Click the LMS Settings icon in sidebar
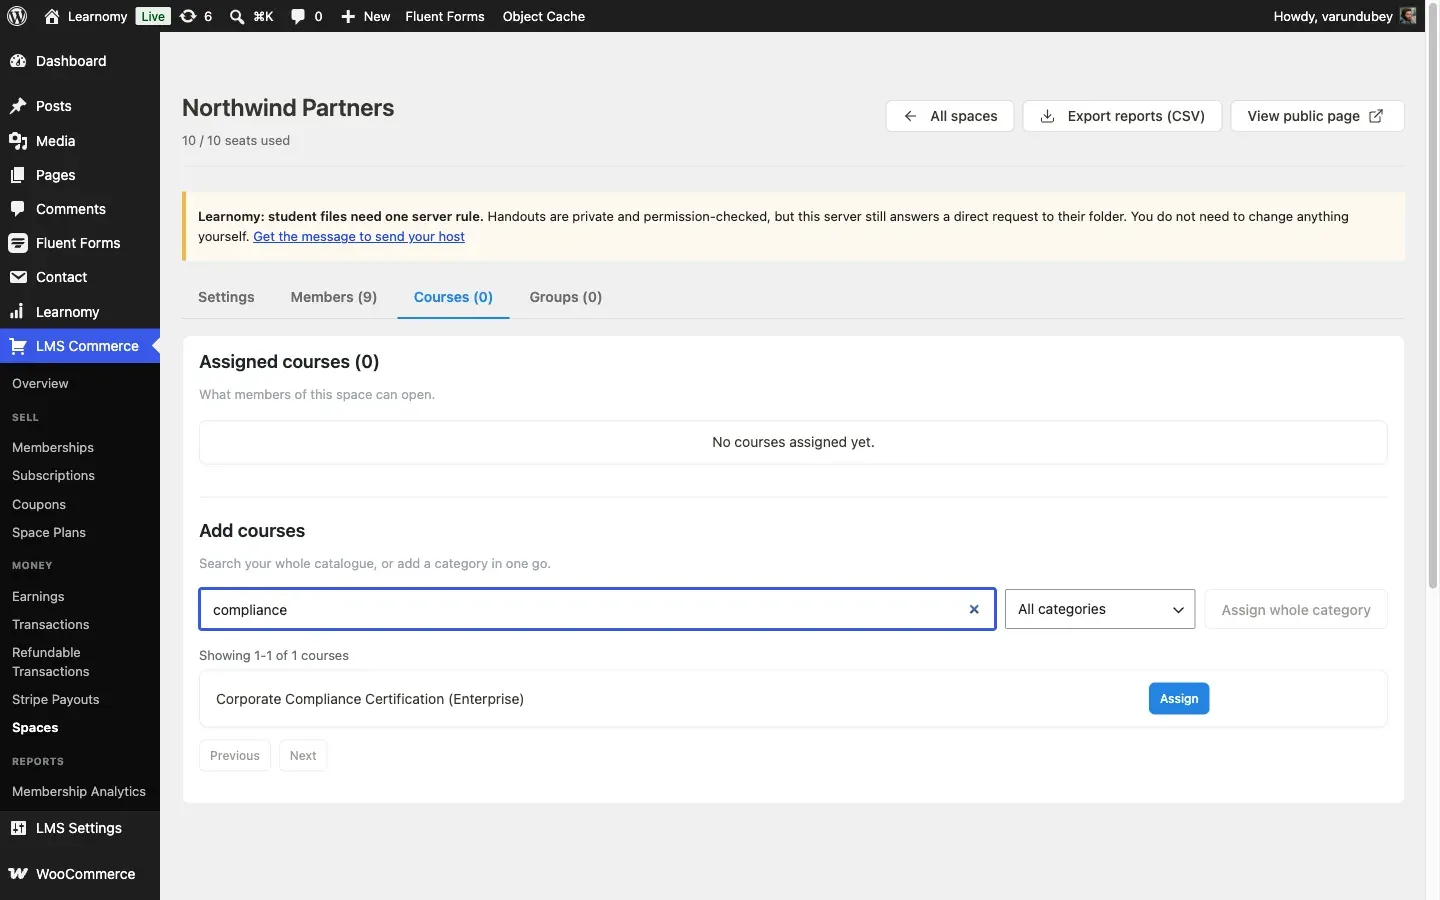The height and width of the screenshot is (900, 1440). click(18, 828)
